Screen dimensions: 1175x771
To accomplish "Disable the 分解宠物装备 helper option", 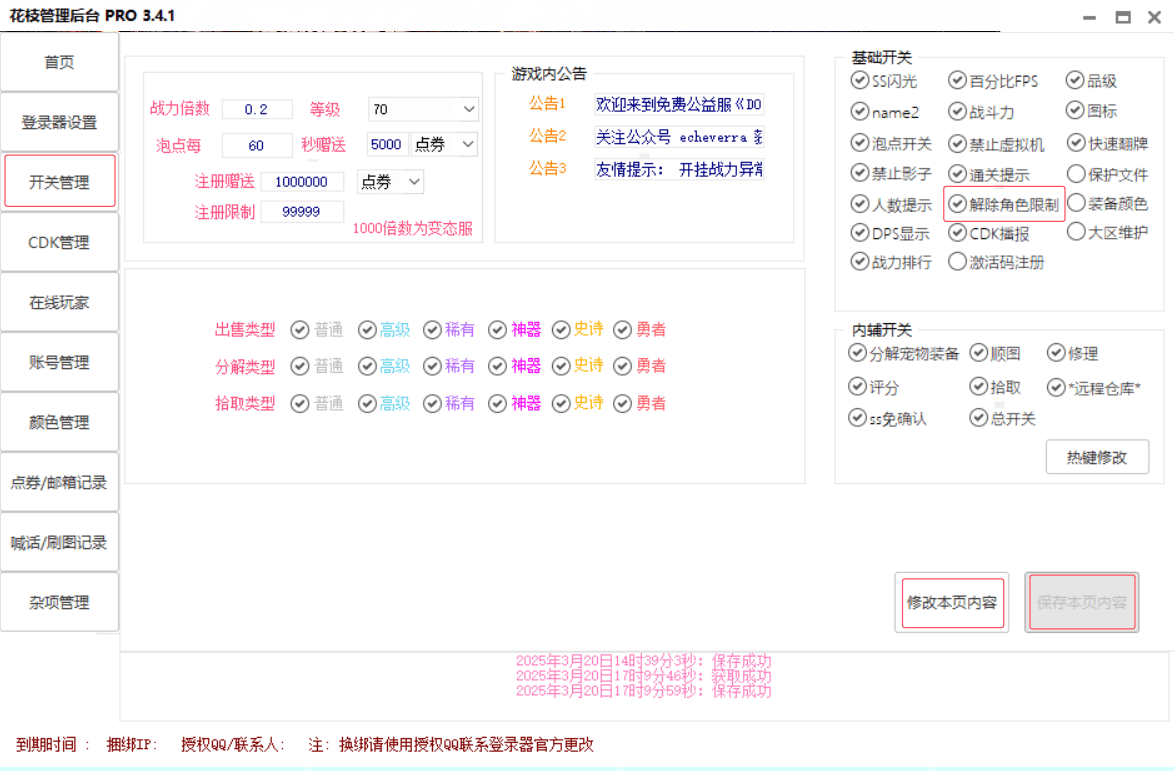I will 857,353.
